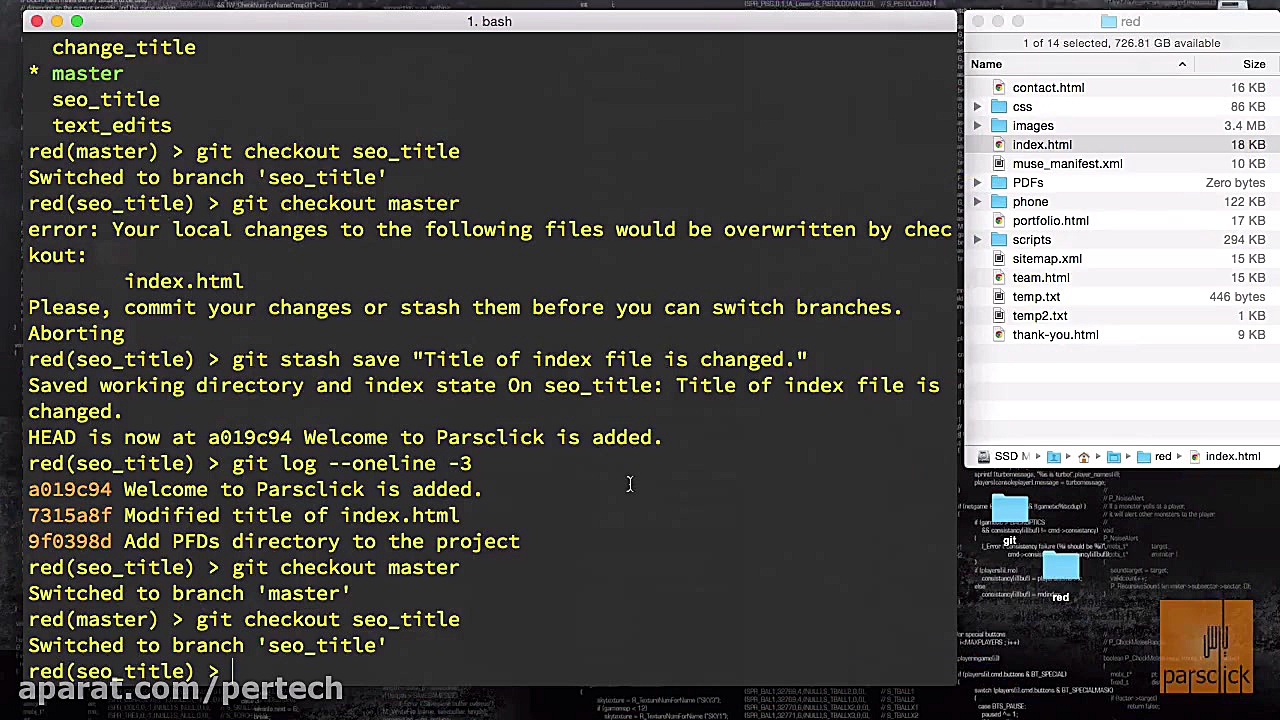This screenshot has height=720, width=1280.
Task: Click the css folder icon
Action: click(x=999, y=107)
